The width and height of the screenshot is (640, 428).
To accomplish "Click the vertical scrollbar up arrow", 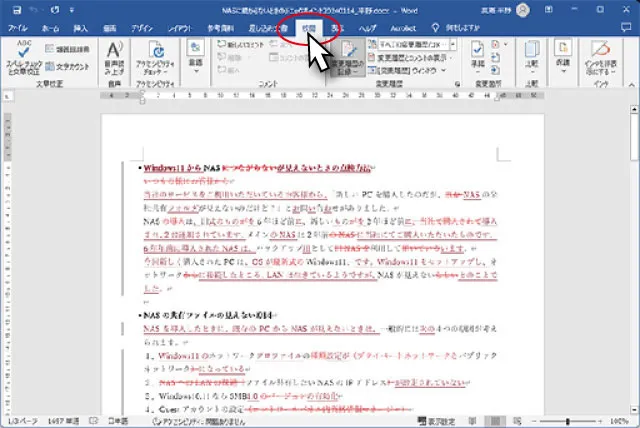I will (634, 109).
